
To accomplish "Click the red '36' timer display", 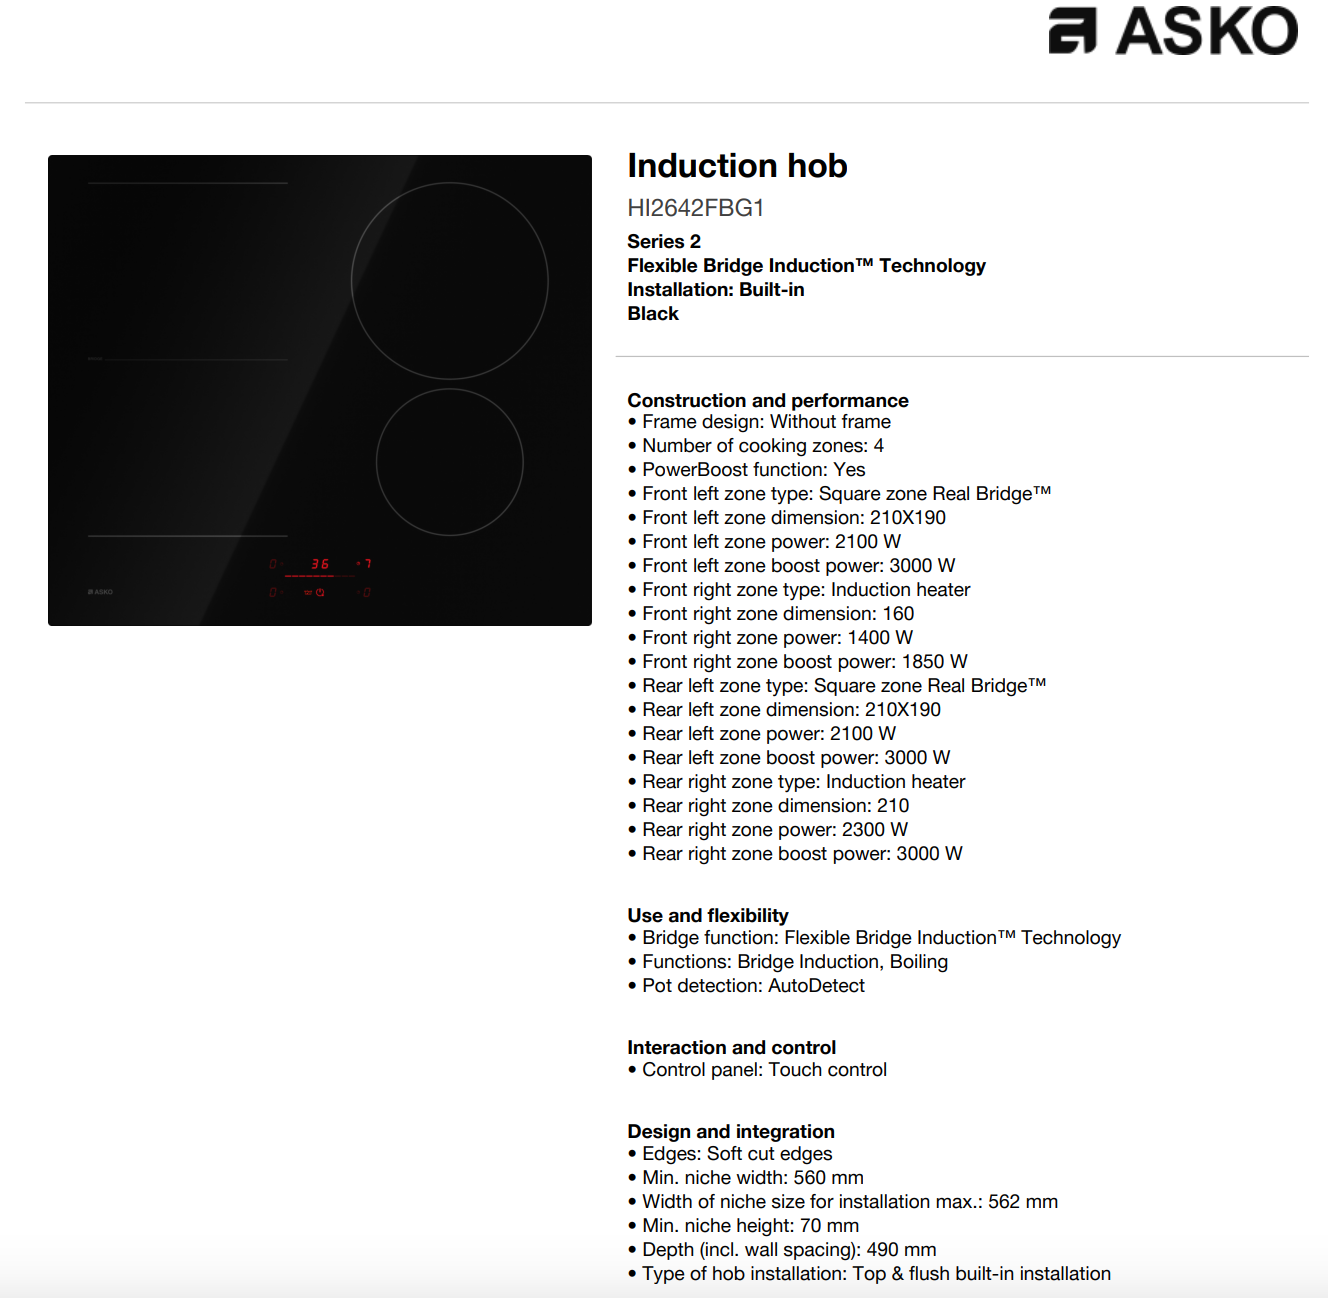I will [x=320, y=564].
